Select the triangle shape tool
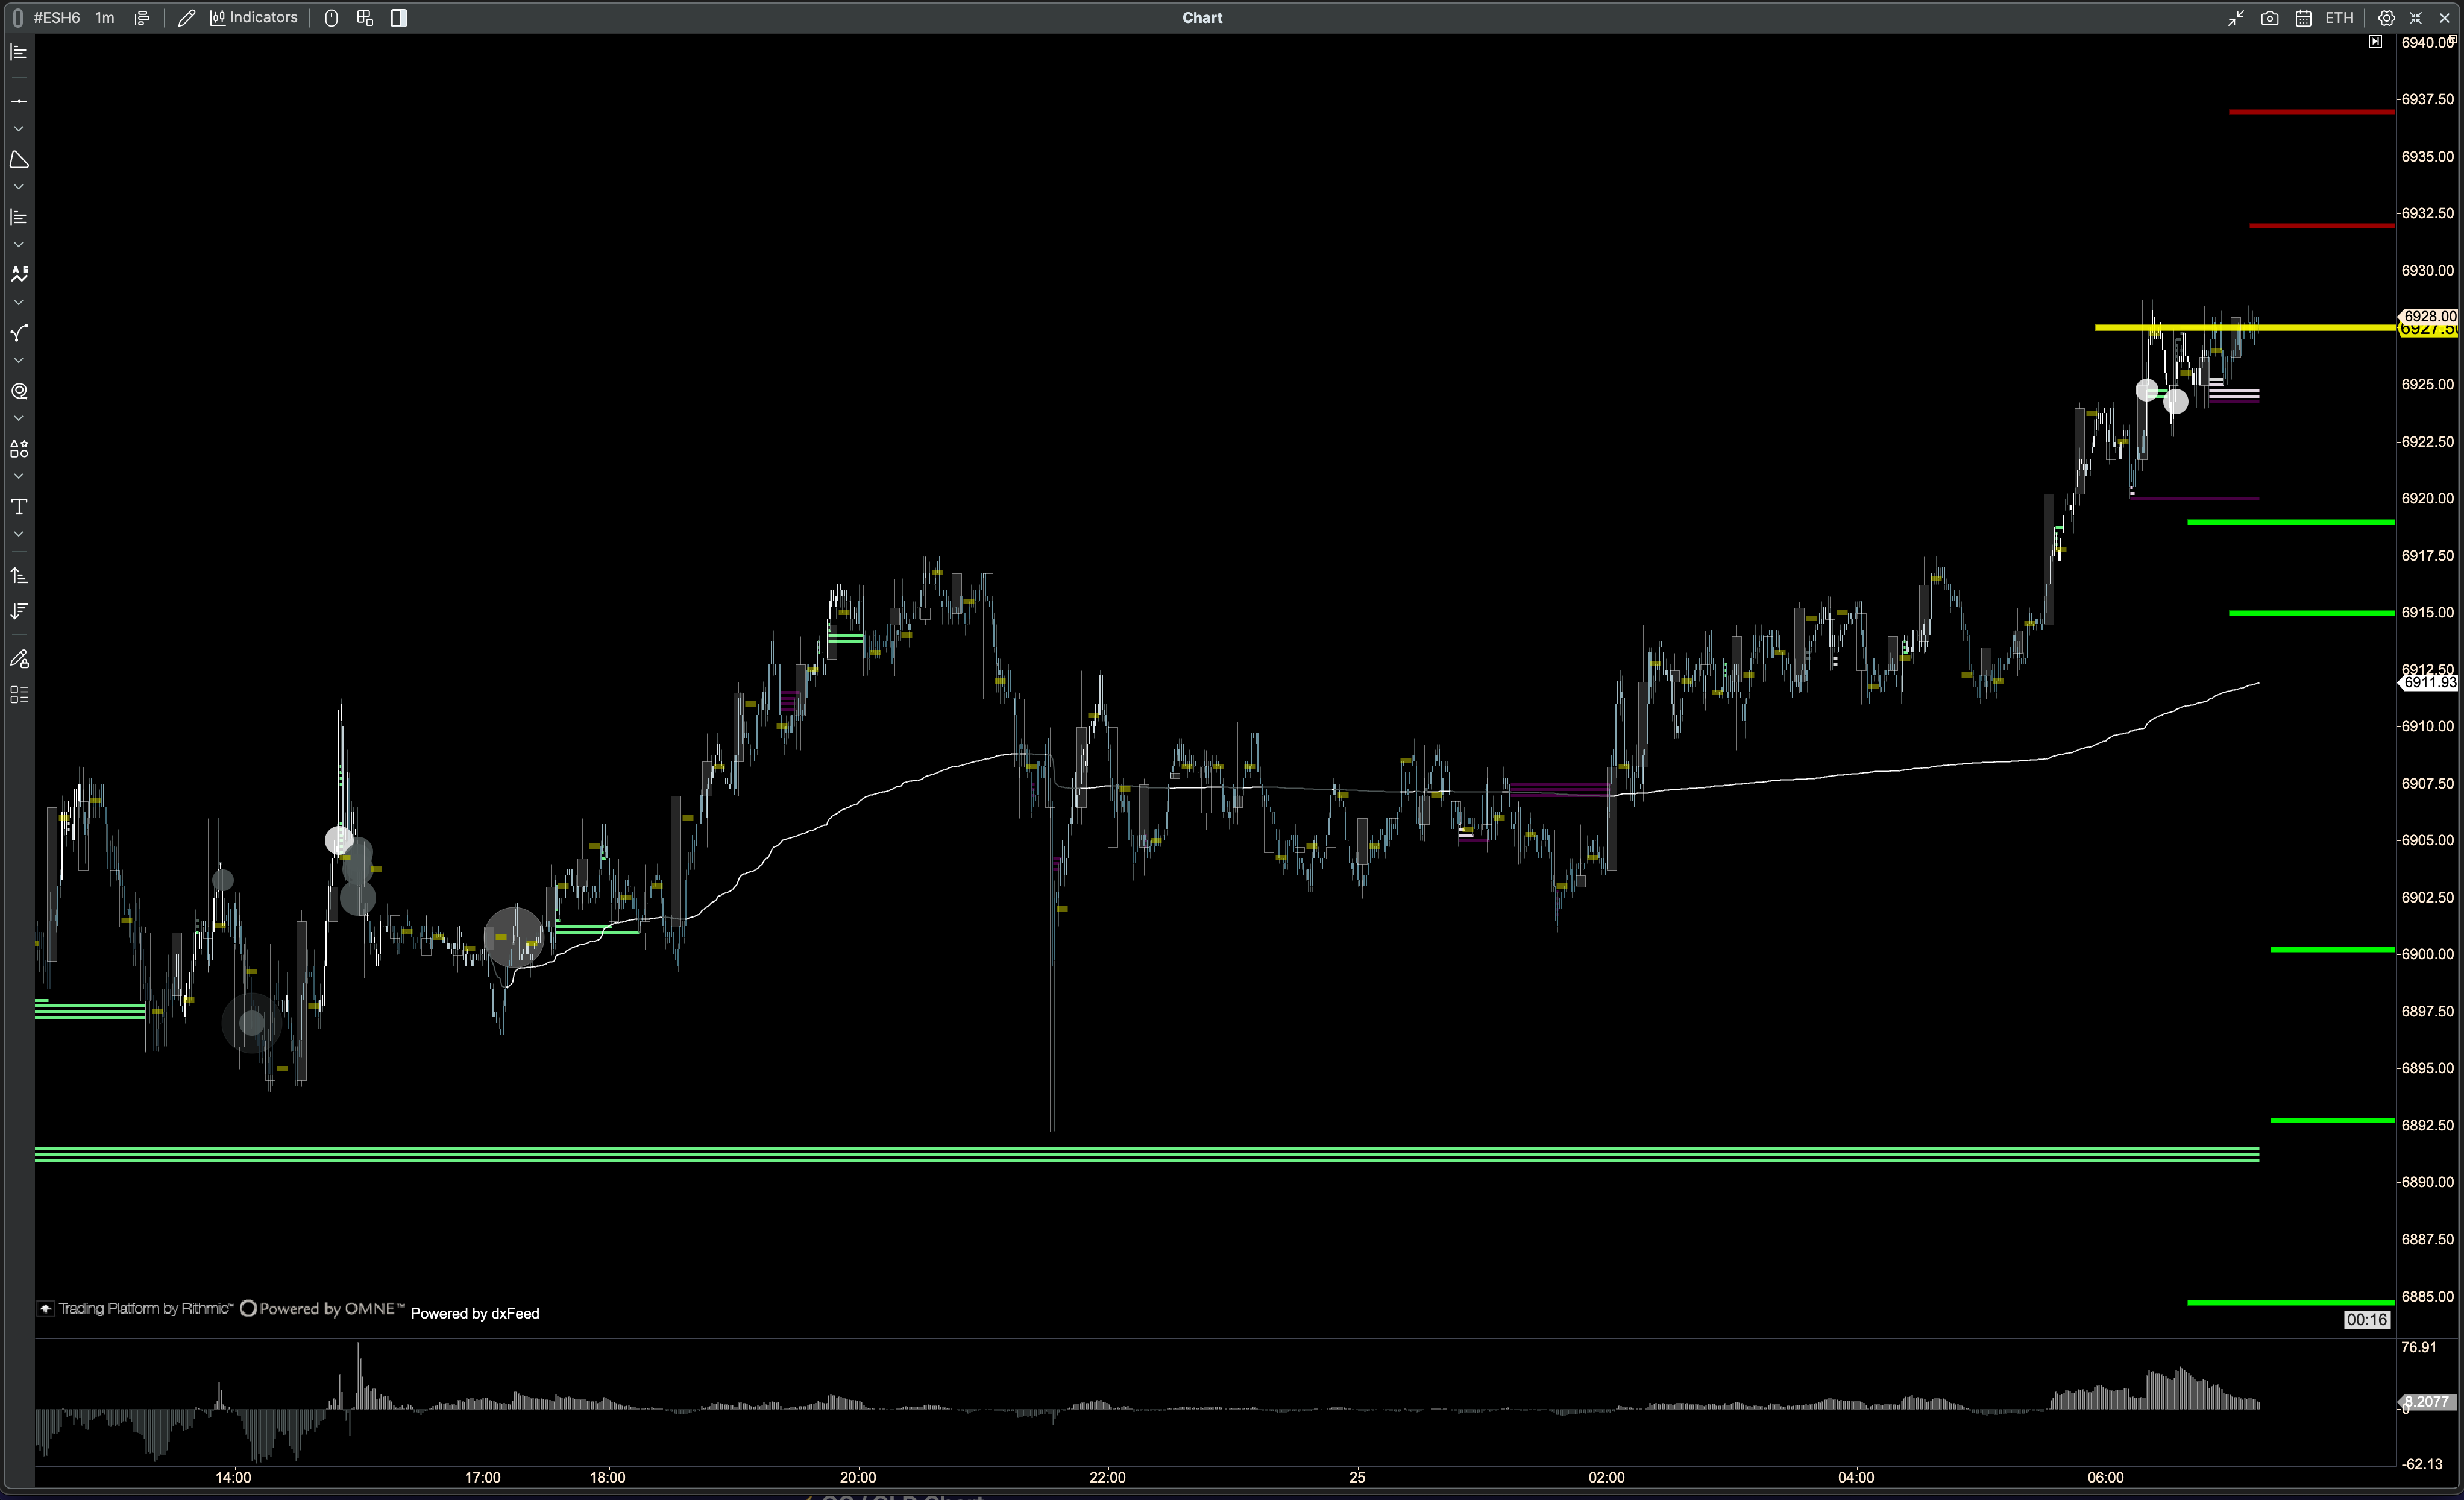The width and height of the screenshot is (2464, 1500). point(19,160)
